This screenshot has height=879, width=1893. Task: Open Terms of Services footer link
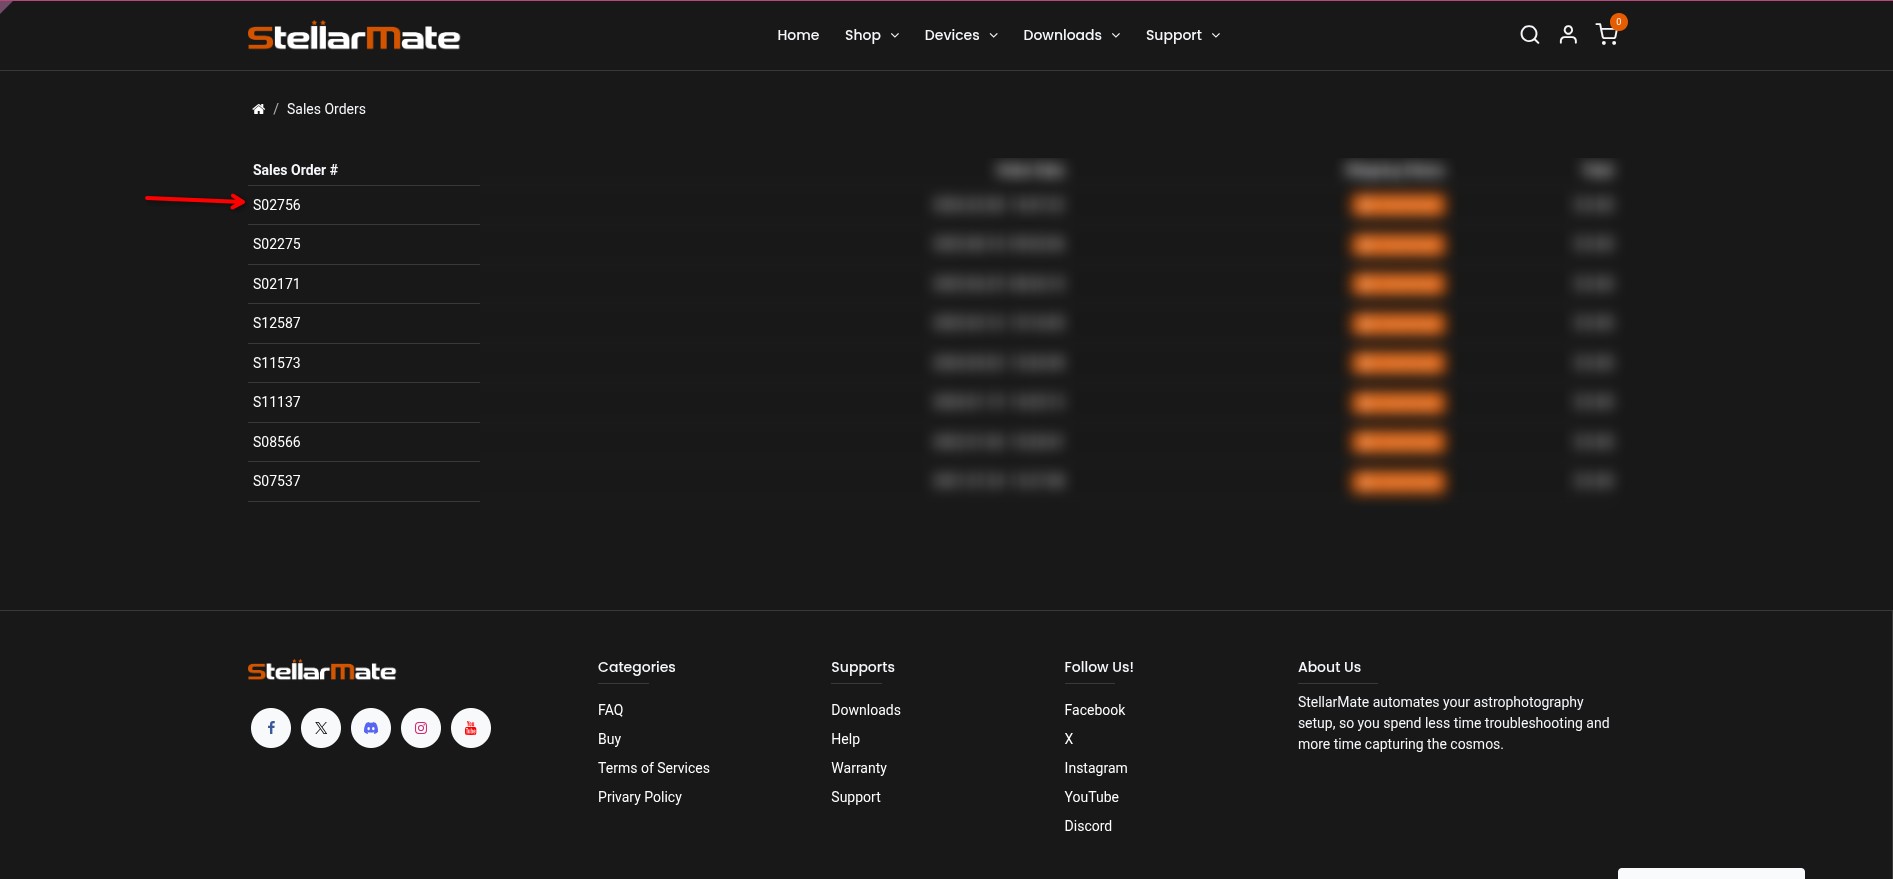pyautogui.click(x=654, y=768)
